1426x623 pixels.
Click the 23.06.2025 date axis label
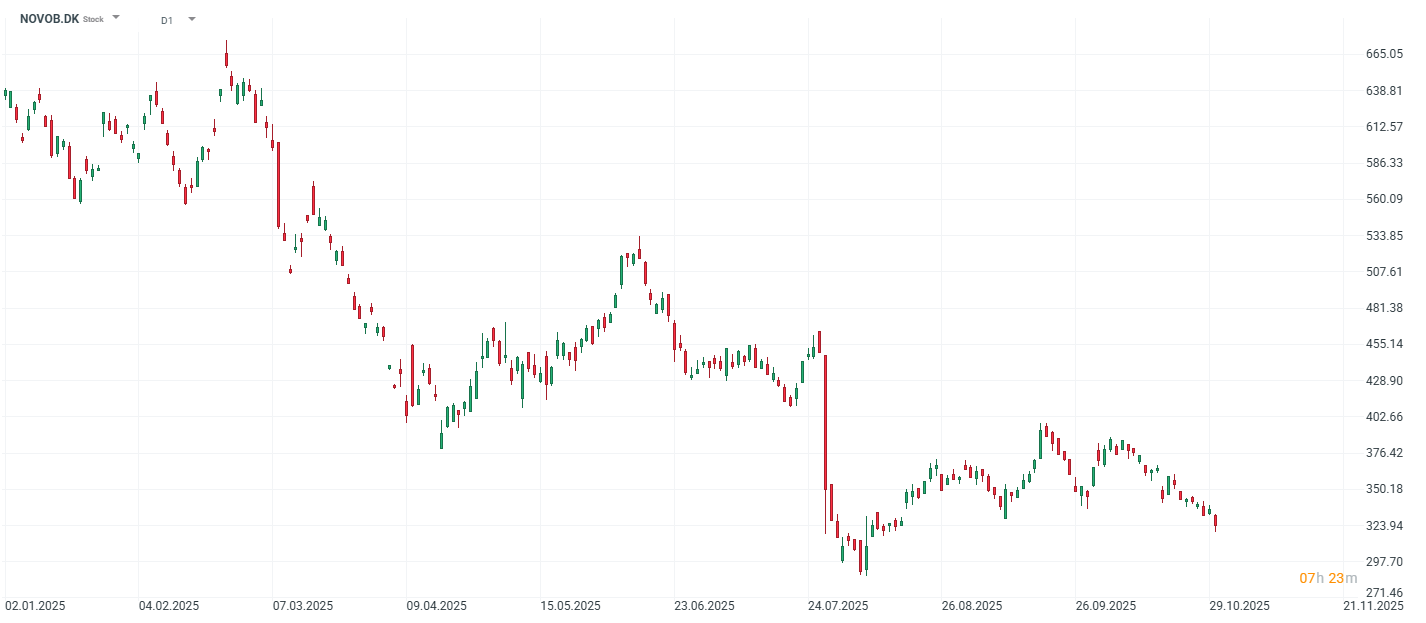(x=704, y=606)
